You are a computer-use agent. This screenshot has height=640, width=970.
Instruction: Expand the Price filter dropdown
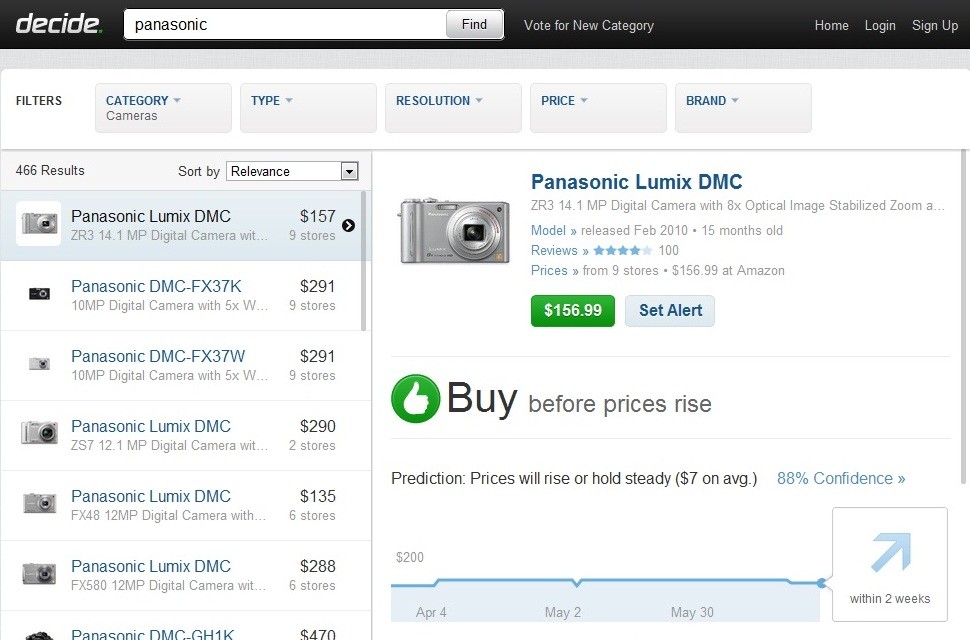(598, 108)
